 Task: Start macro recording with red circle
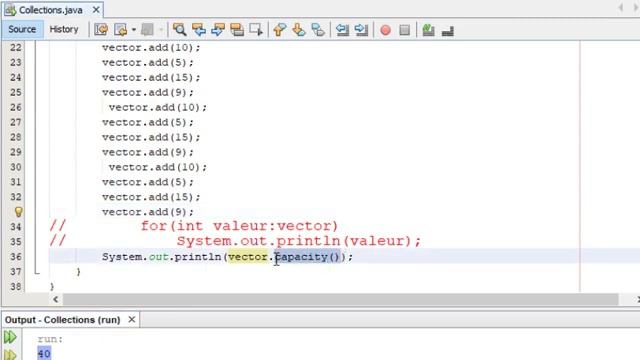pos(385,30)
